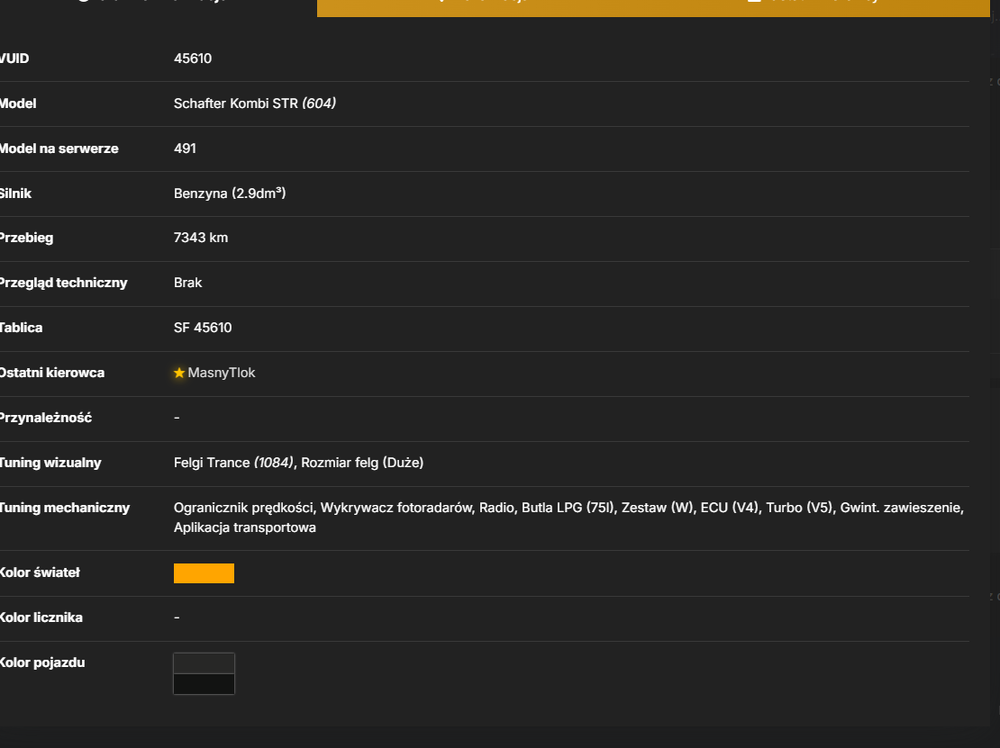Select the Benzyna engine value
Image resolution: width=1000 pixels, height=748 pixels.
[230, 193]
